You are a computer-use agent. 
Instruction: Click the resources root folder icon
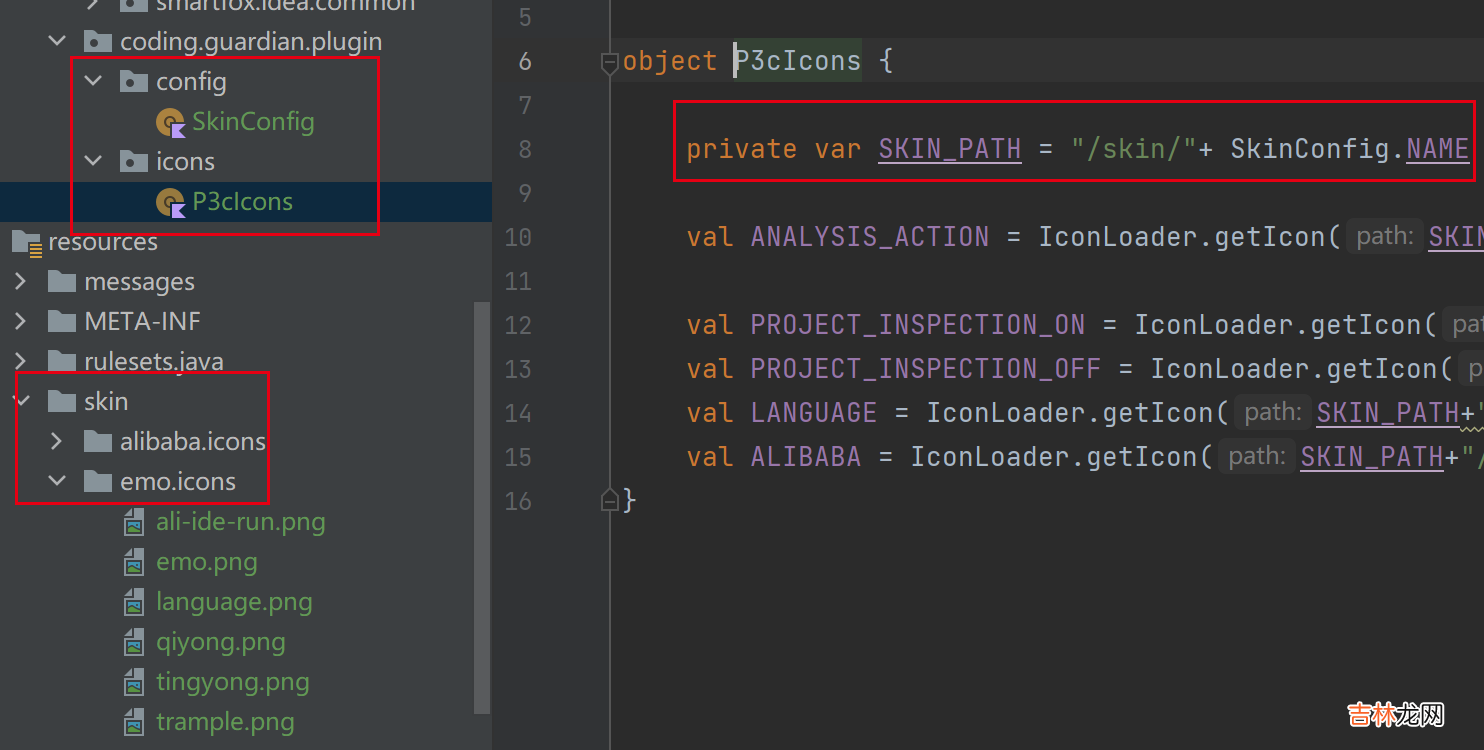[26, 242]
